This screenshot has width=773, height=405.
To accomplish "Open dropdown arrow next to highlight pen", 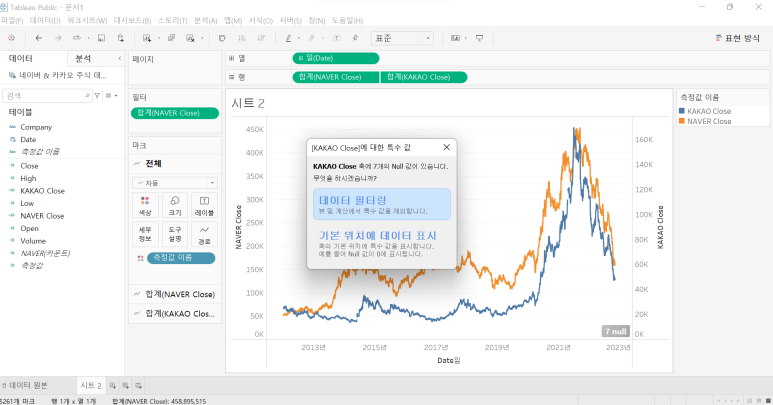I will click(x=299, y=38).
